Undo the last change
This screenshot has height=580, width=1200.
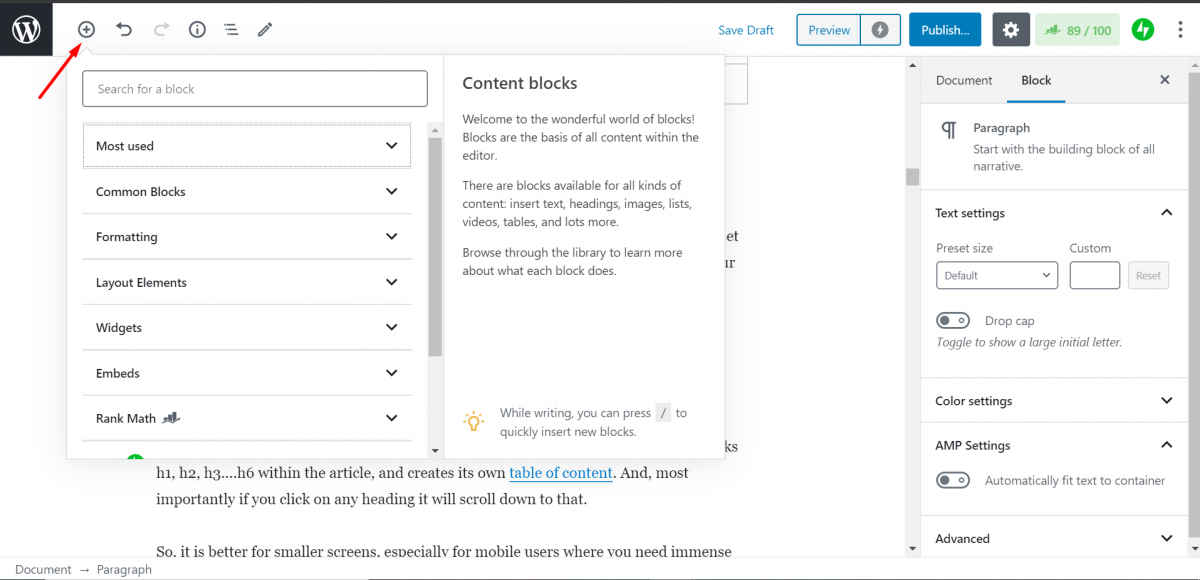pyautogui.click(x=124, y=29)
